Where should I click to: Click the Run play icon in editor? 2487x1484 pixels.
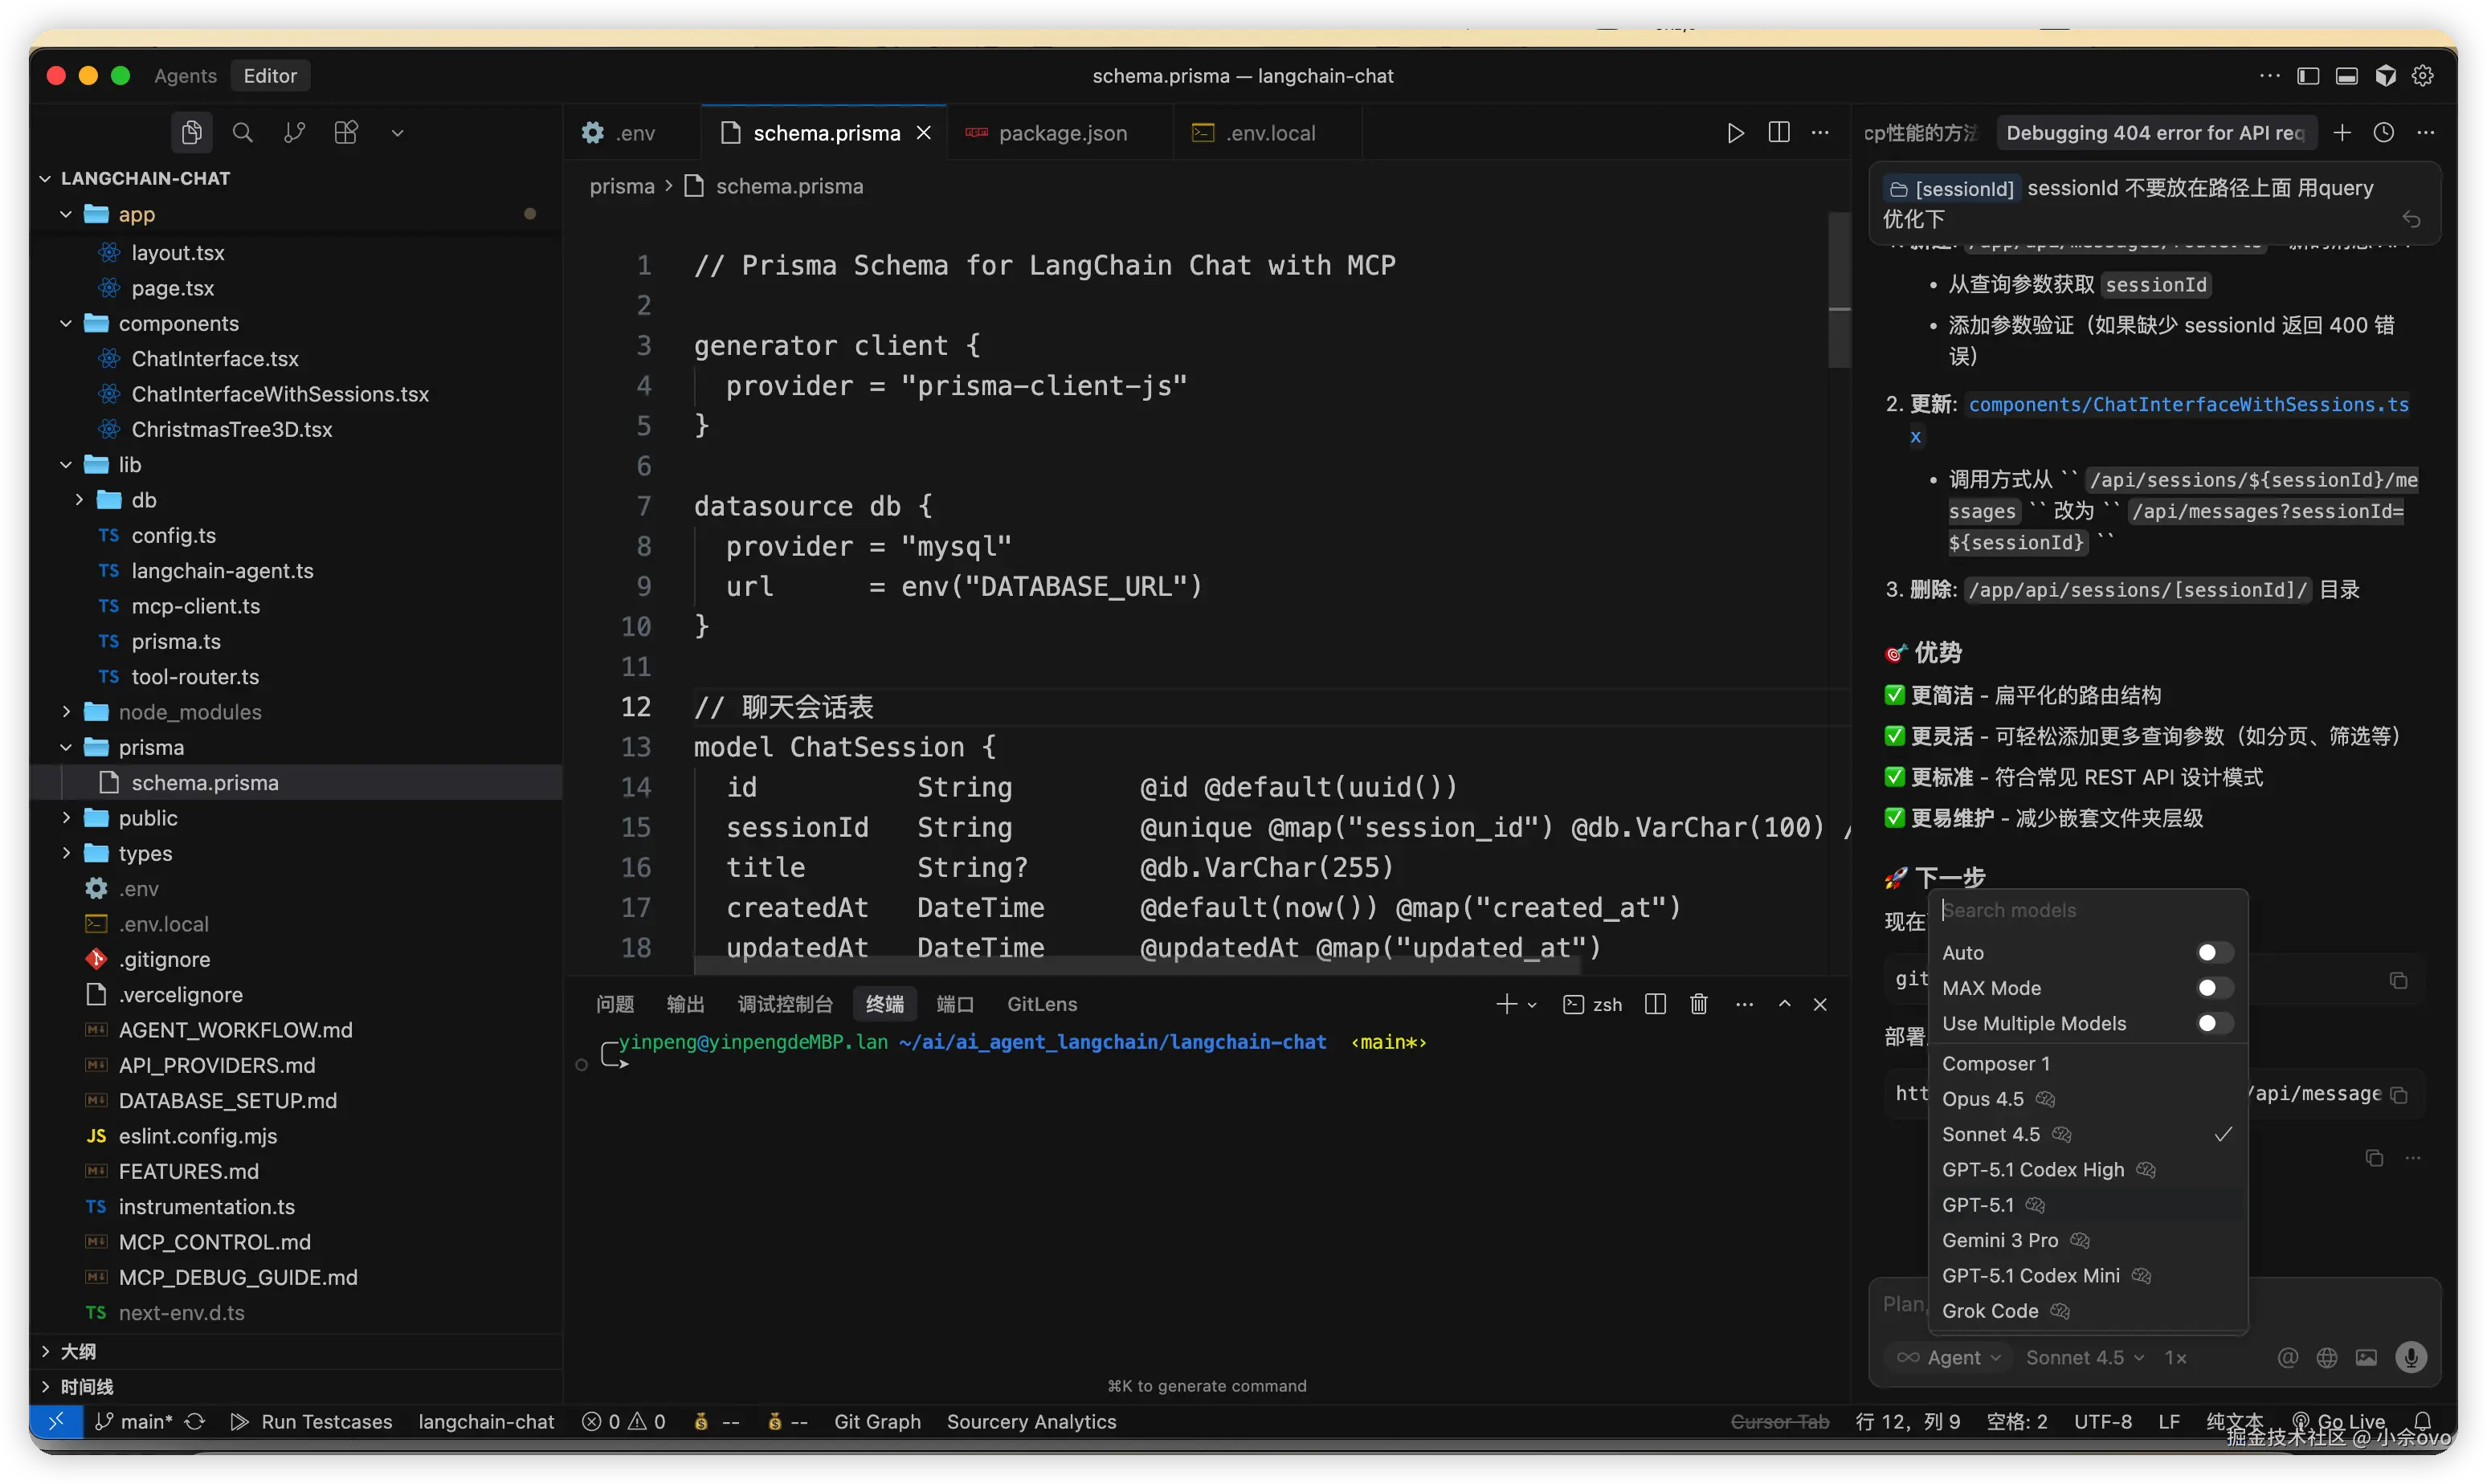(x=1735, y=133)
